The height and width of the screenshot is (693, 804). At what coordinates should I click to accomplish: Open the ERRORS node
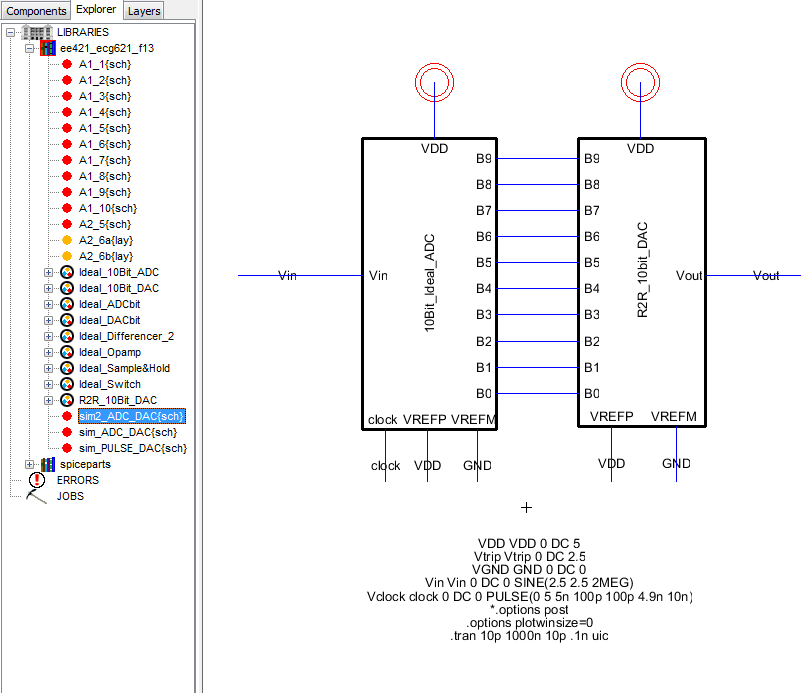[77, 480]
